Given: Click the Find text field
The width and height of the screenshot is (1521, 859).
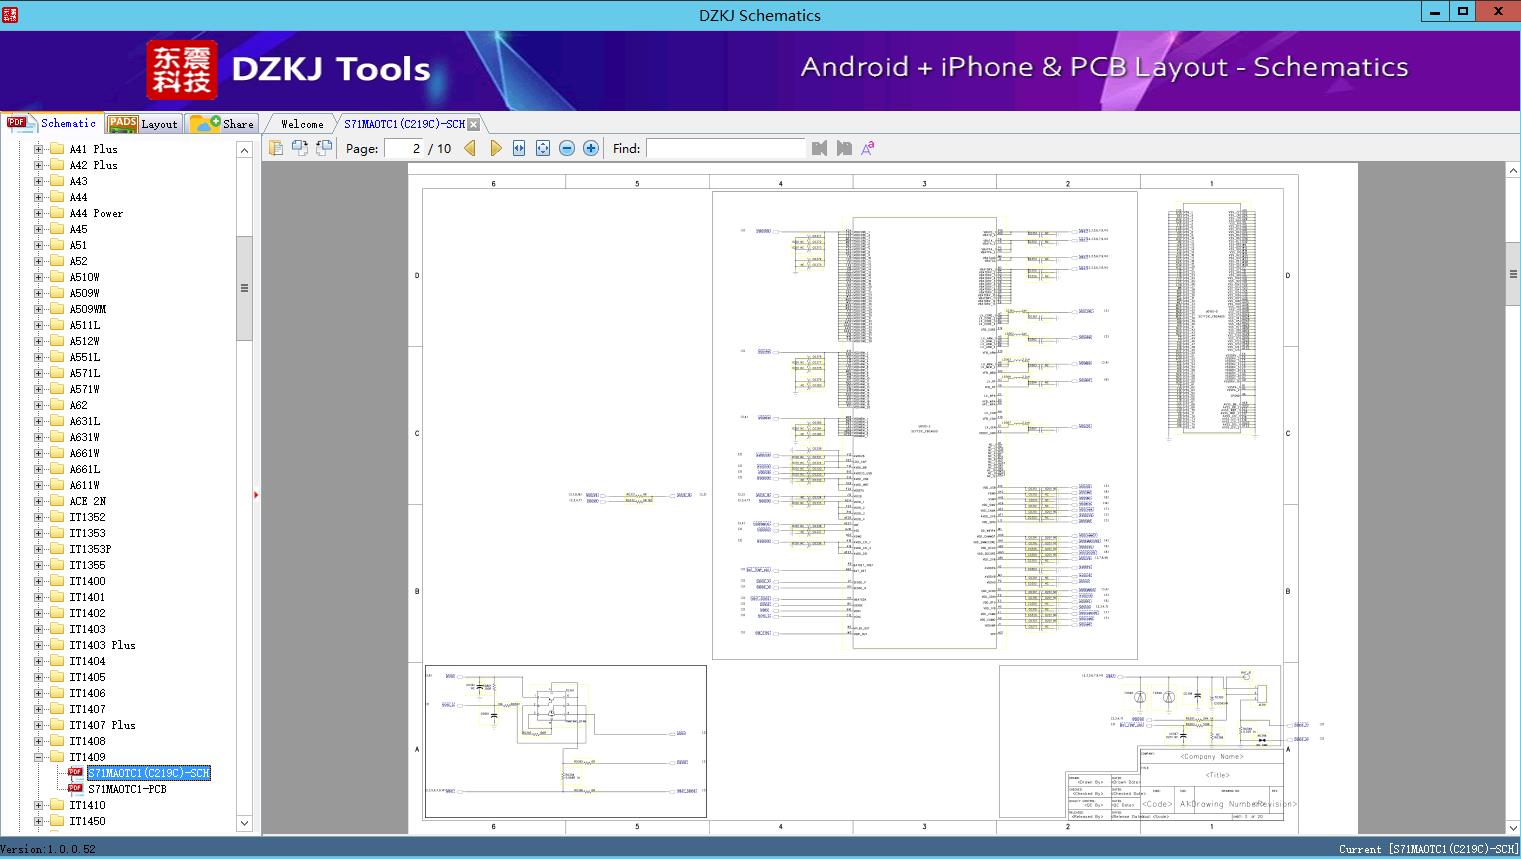Looking at the screenshot, I should pos(725,148).
